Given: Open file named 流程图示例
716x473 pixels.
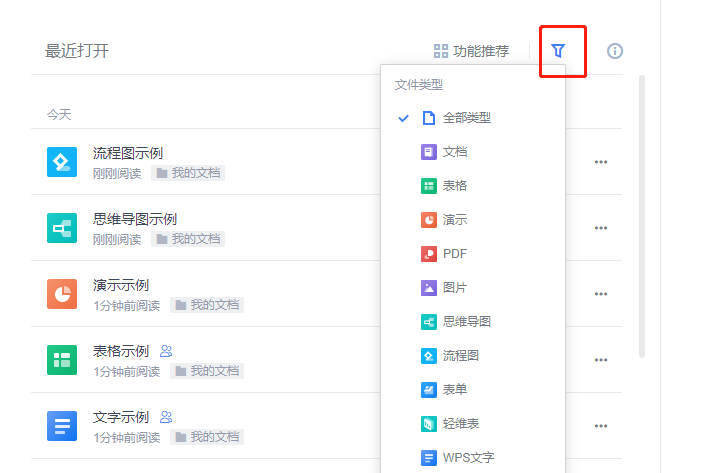Looking at the screenshot, I should click(x=128, y=153).
